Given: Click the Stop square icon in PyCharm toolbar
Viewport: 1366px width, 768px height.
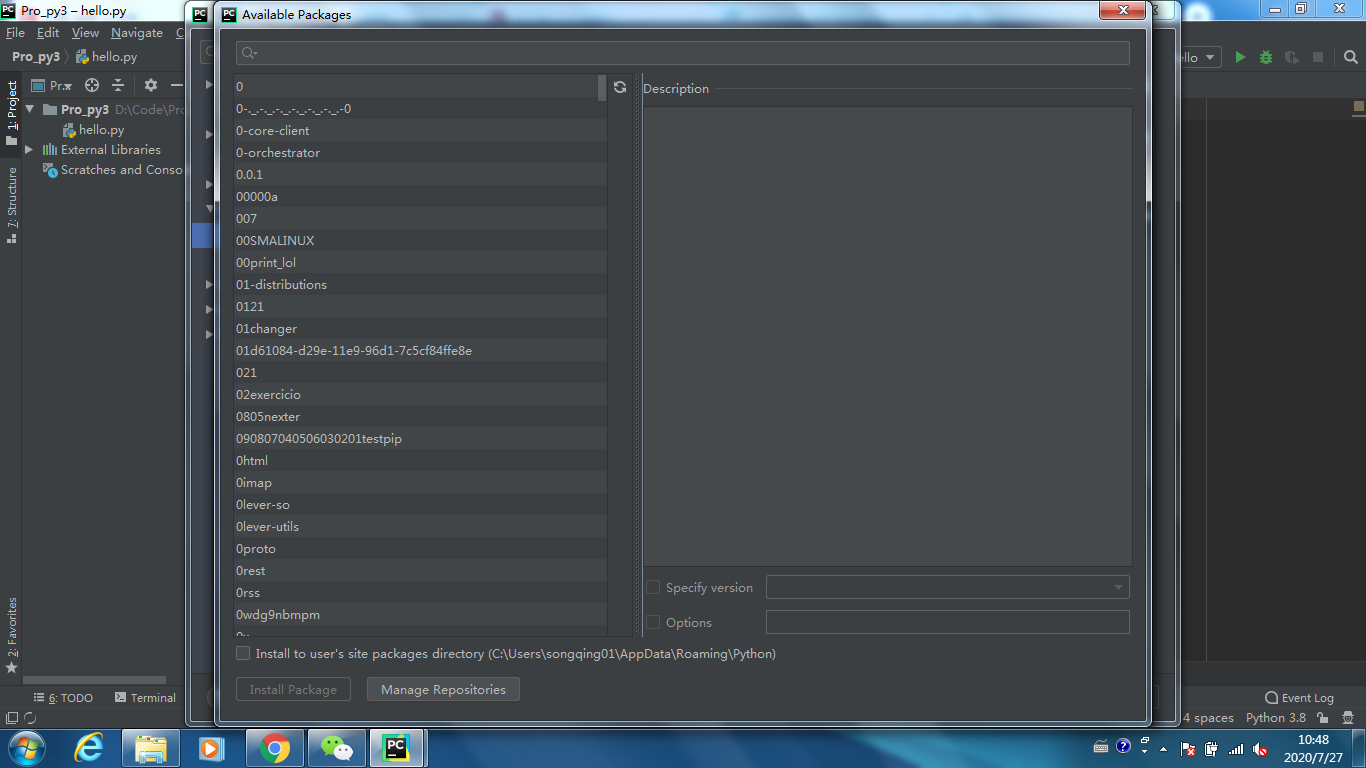Looking at the screenshot, I should [x=1318, y=57].
